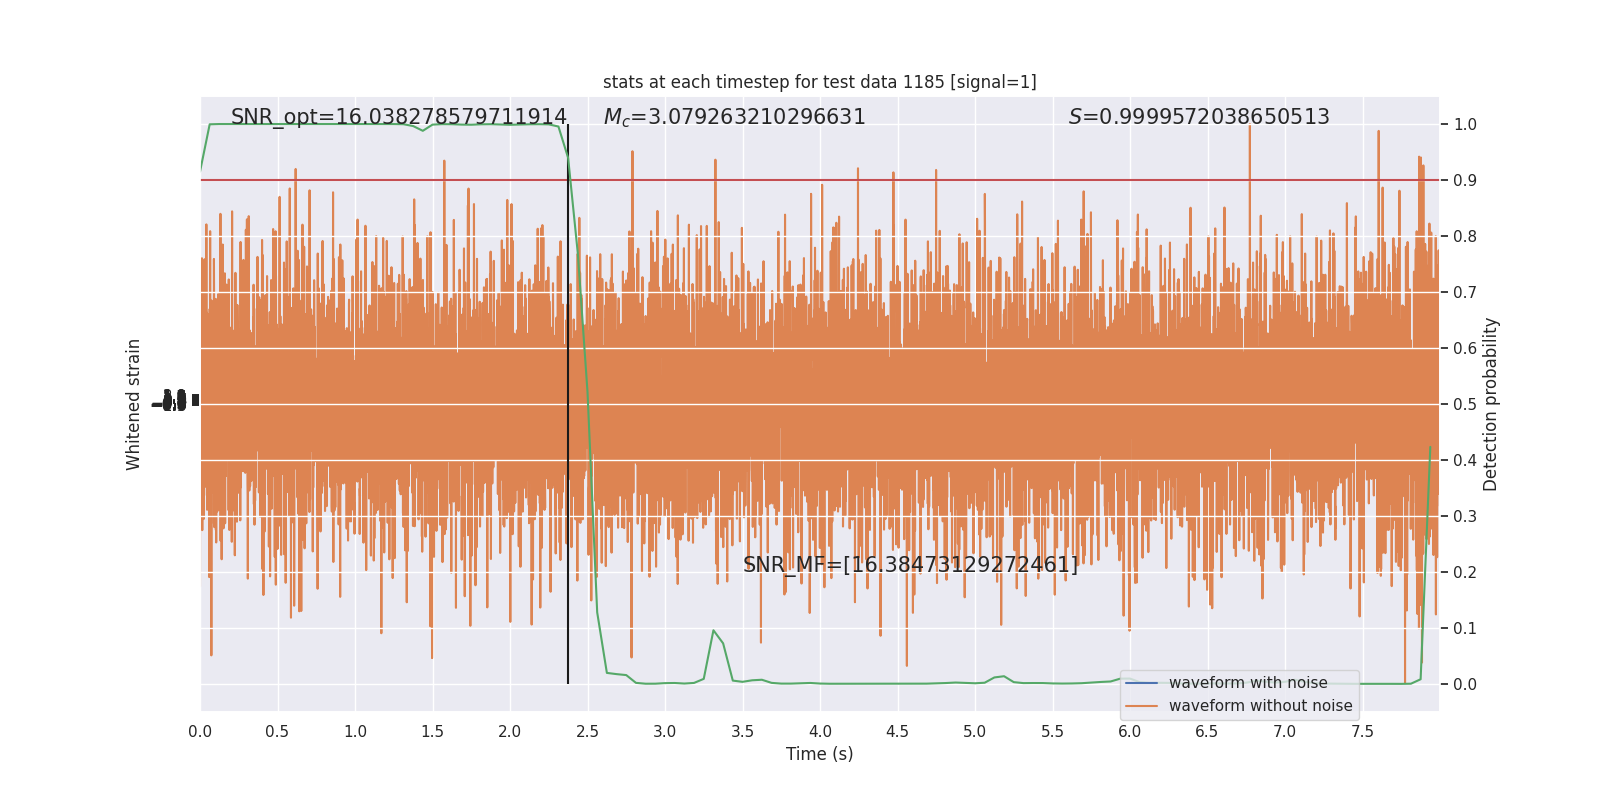
Task: Click x-axis tick label 5.0
Action: click(975, 732)
